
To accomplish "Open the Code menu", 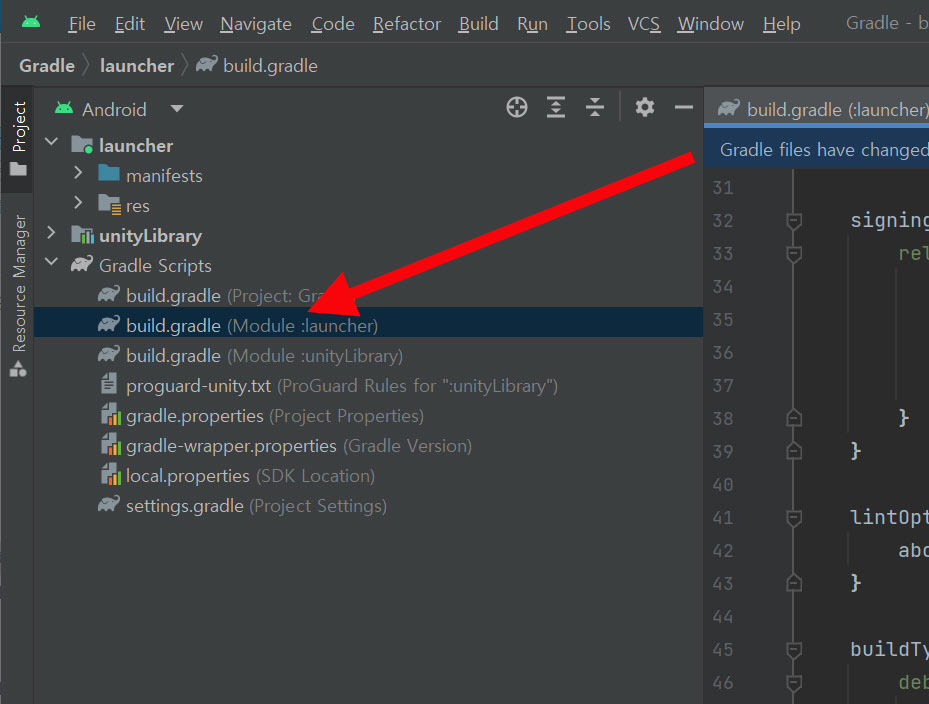I will click(333, 24).
